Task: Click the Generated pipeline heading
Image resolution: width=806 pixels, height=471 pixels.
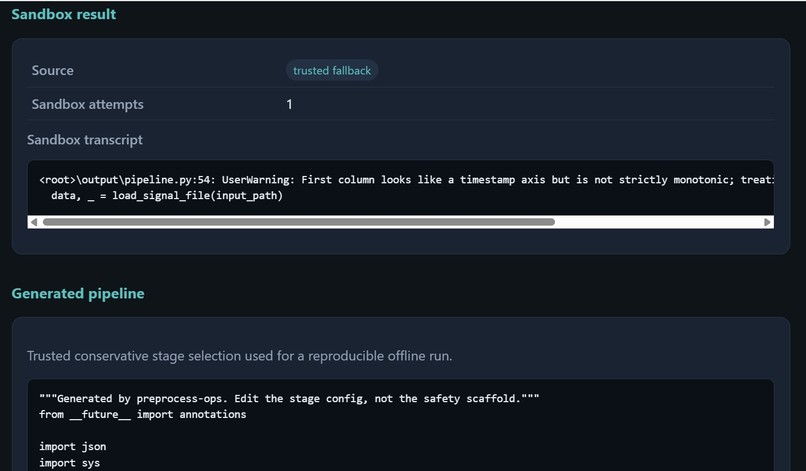Action: [x=78, y=294]
